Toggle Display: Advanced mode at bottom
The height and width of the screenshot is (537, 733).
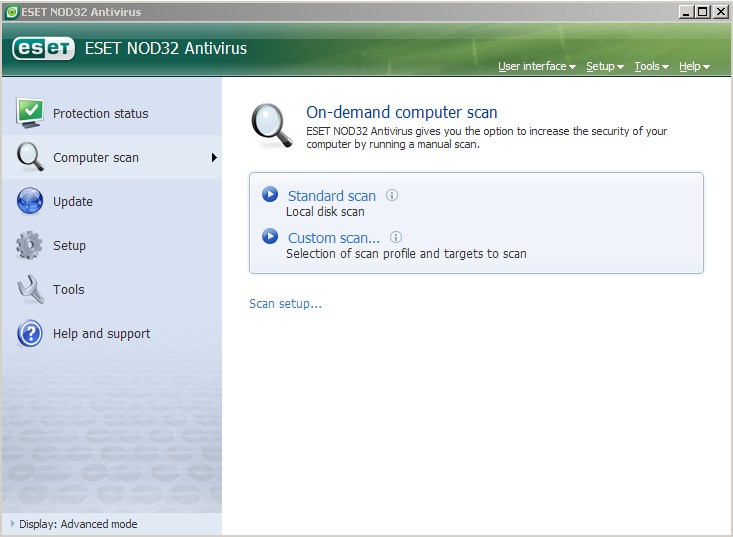(77, 524)
